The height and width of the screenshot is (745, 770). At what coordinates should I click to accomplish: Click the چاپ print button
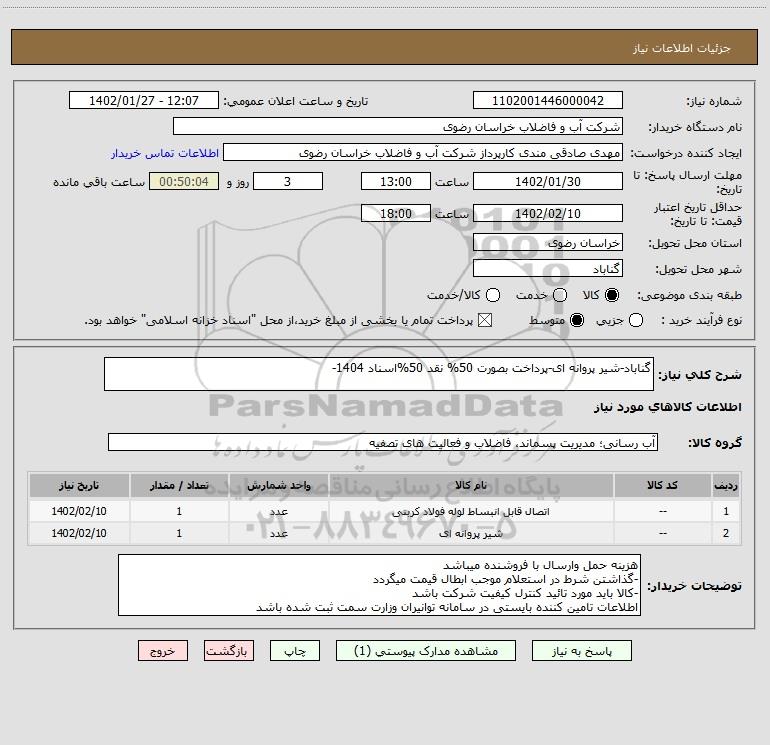click(295, 651)
